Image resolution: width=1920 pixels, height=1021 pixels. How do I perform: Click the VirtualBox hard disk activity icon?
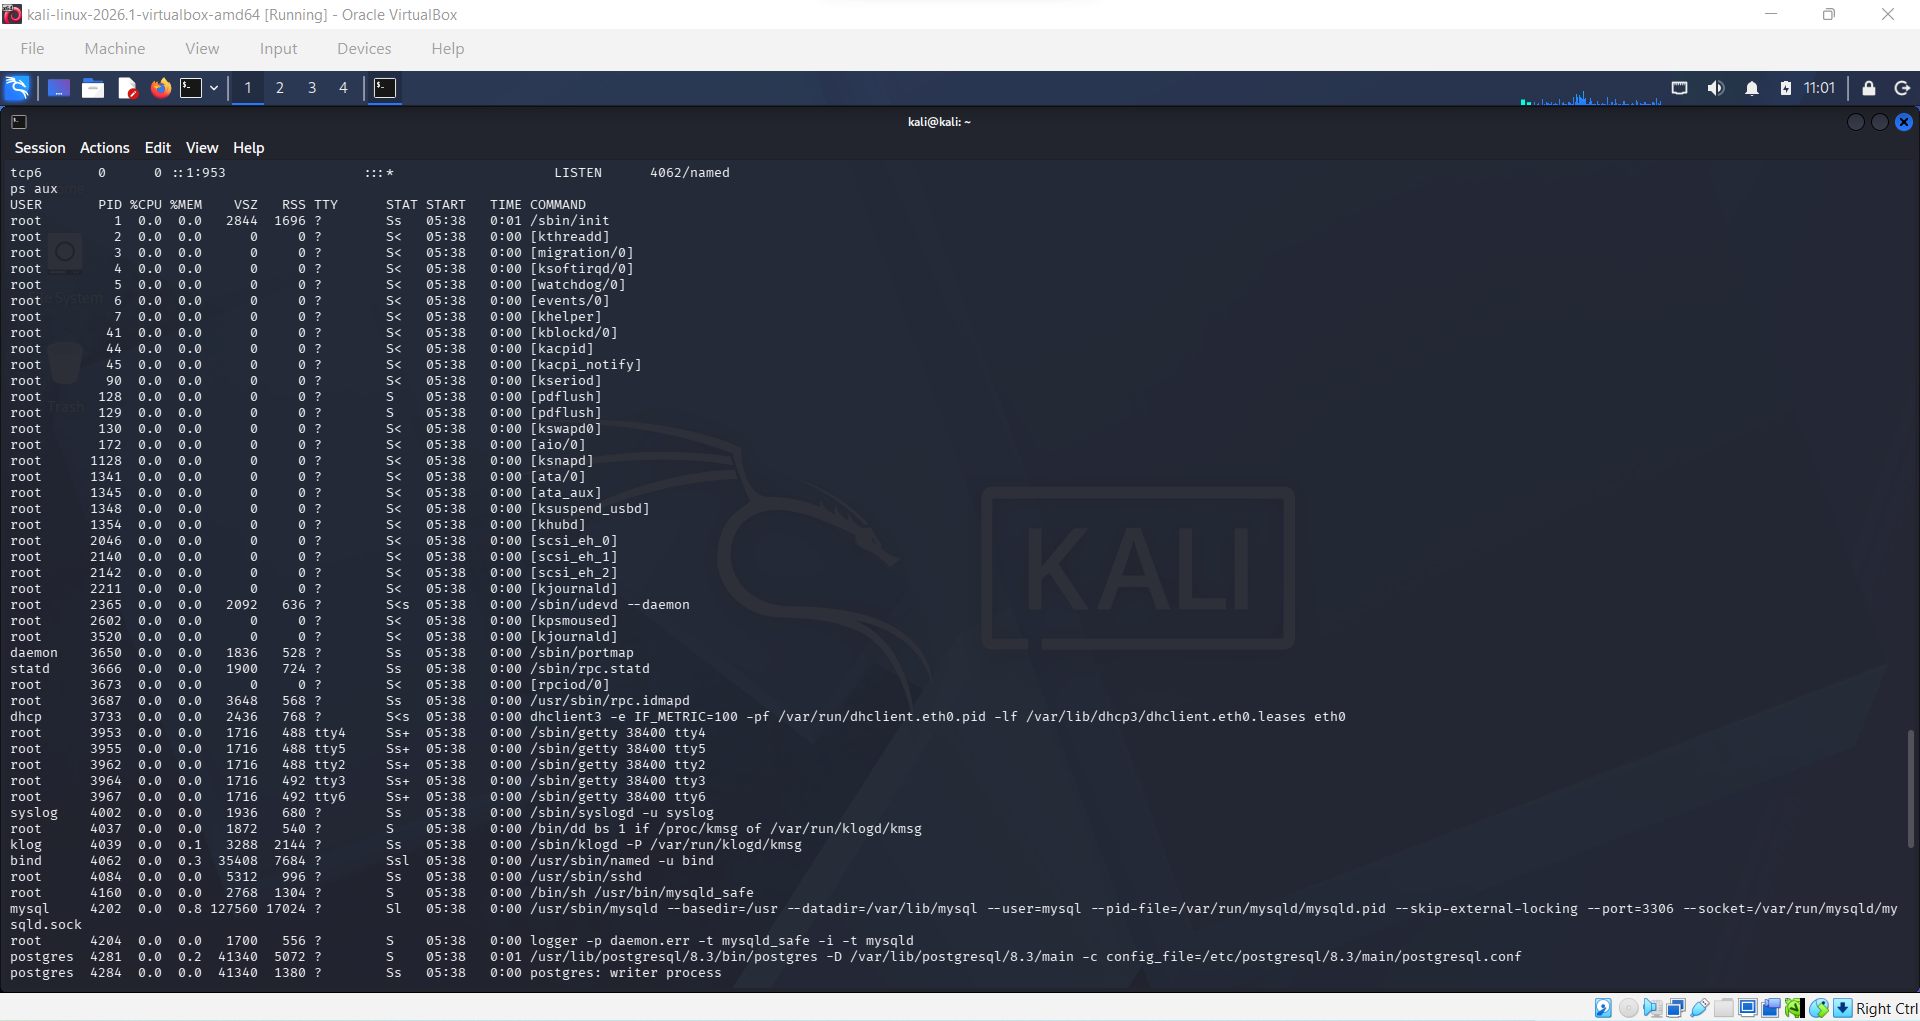(1603, 1008)
